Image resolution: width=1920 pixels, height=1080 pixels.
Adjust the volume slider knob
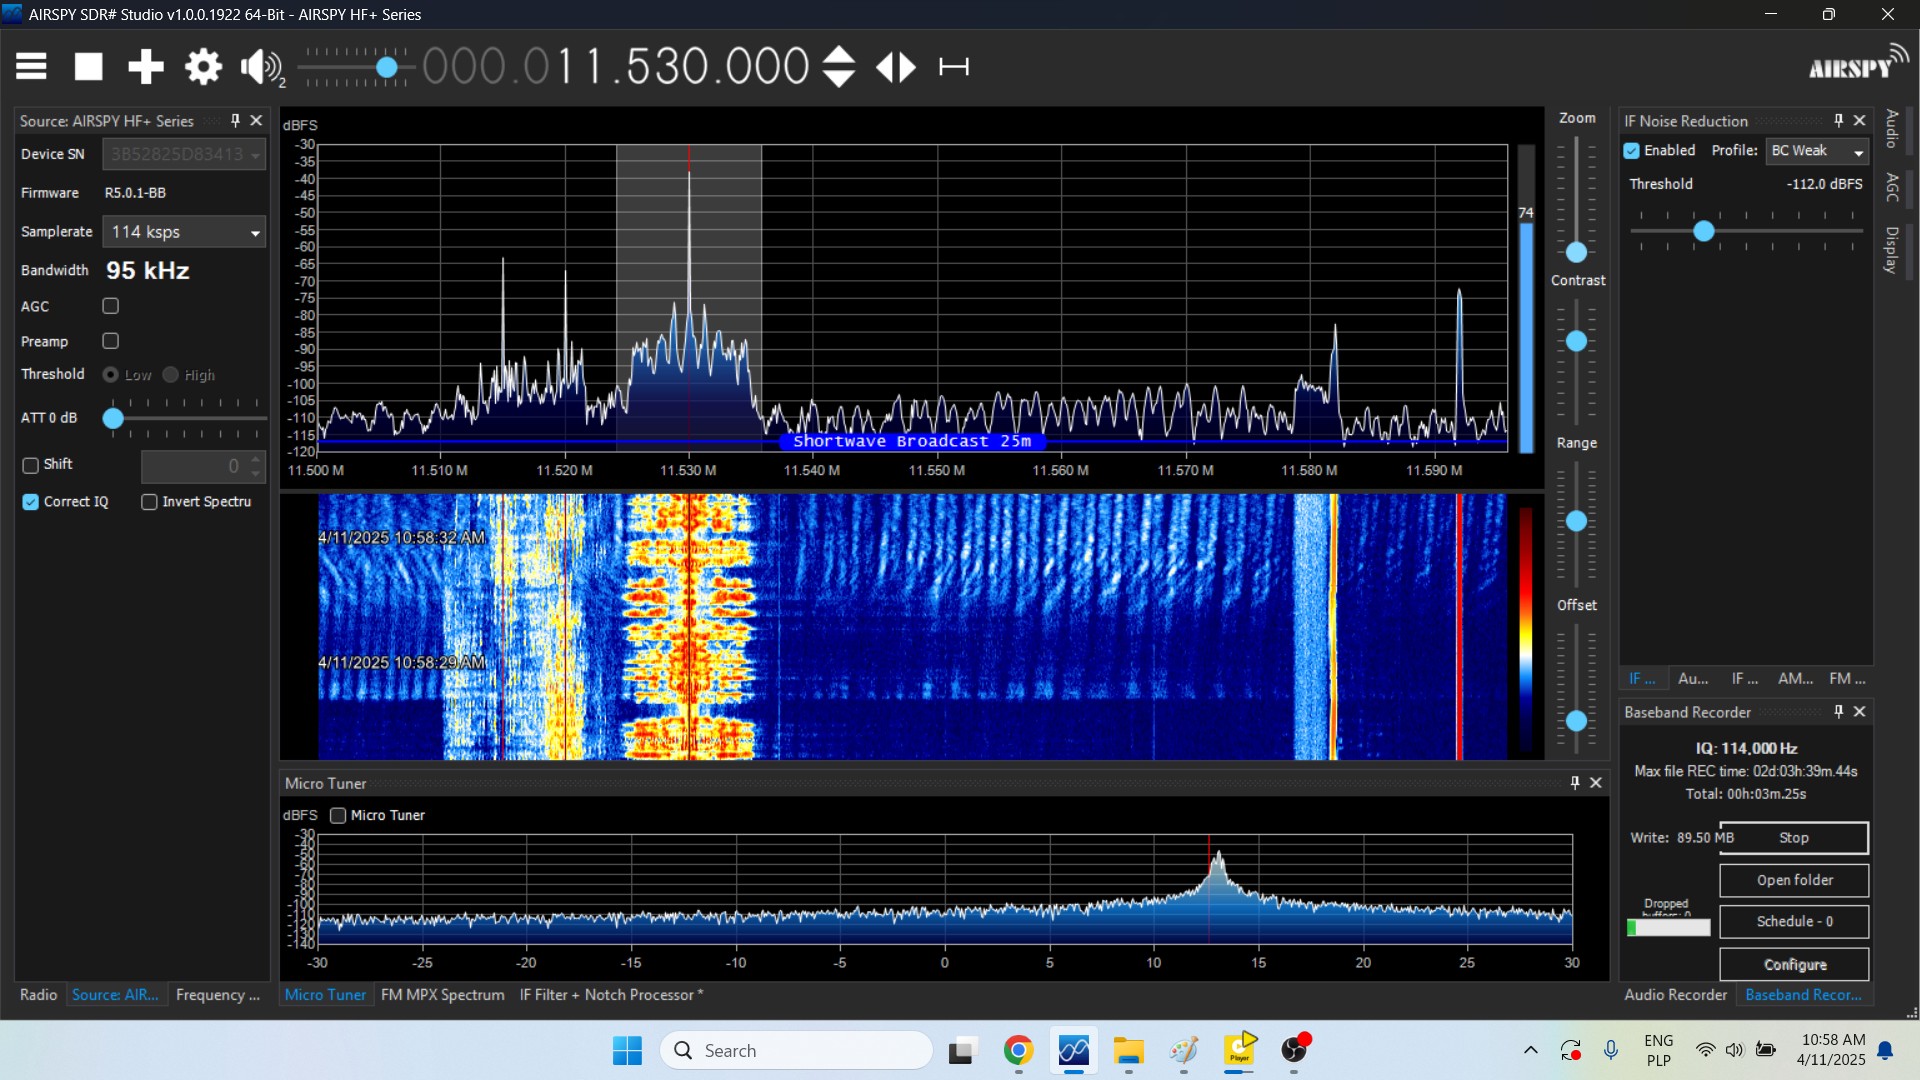387,68
